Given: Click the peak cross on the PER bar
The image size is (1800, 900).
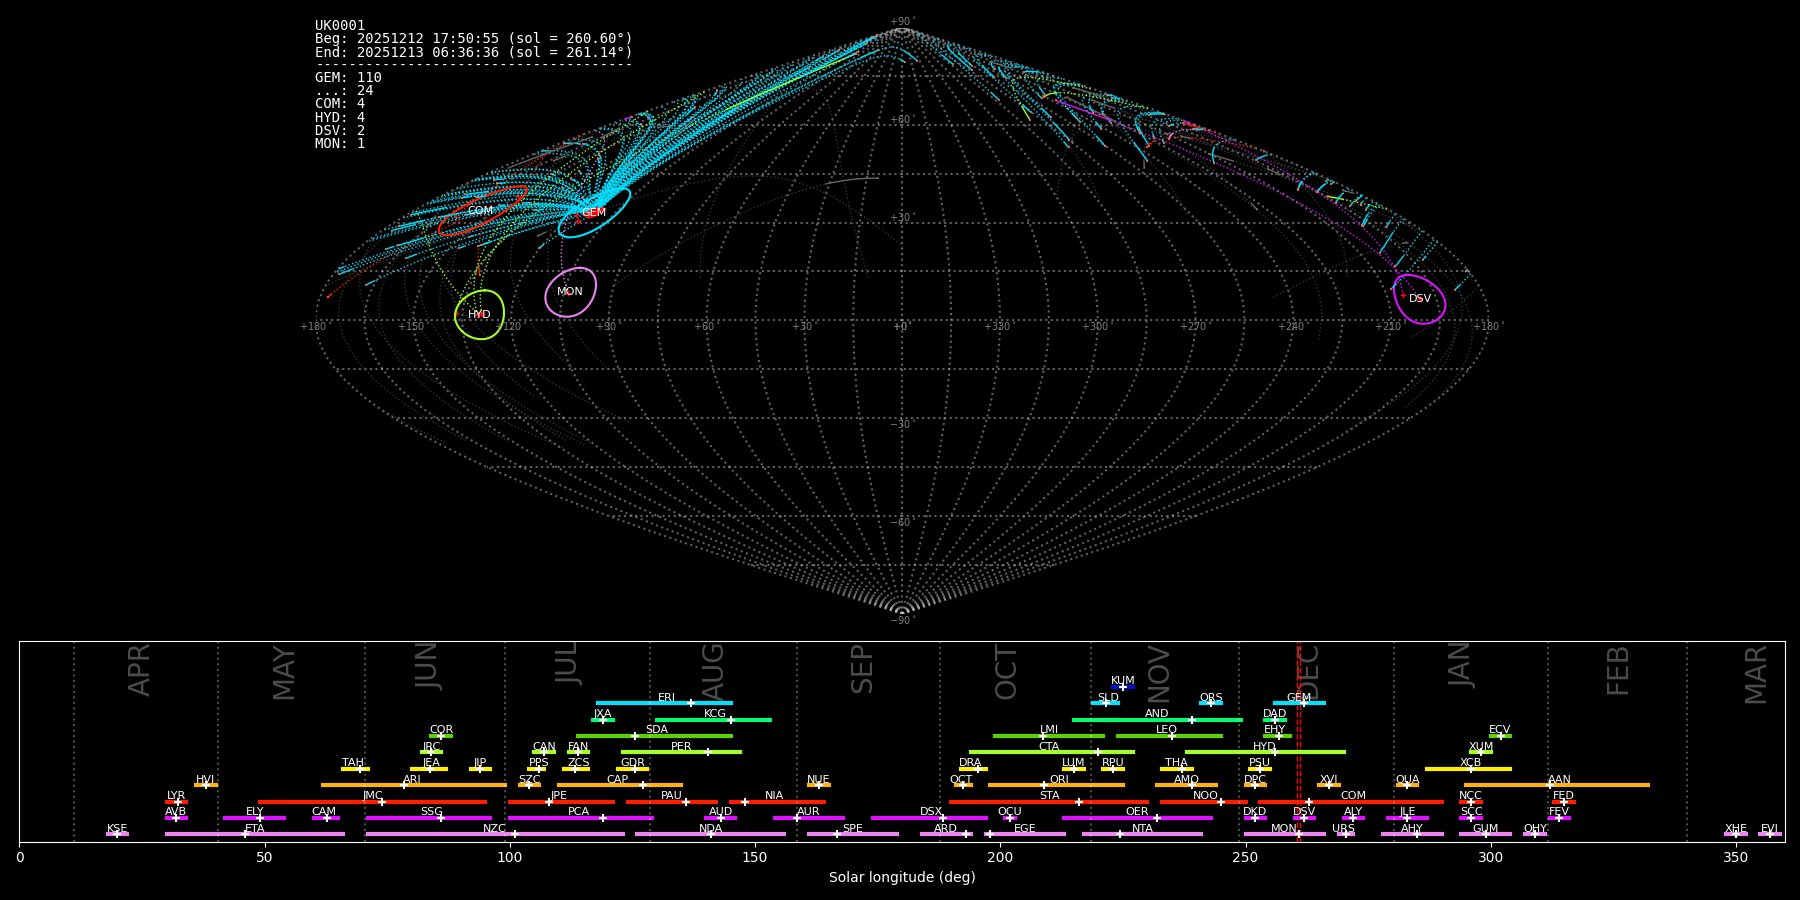Looking at the screenshot, I should pos(708,752).
